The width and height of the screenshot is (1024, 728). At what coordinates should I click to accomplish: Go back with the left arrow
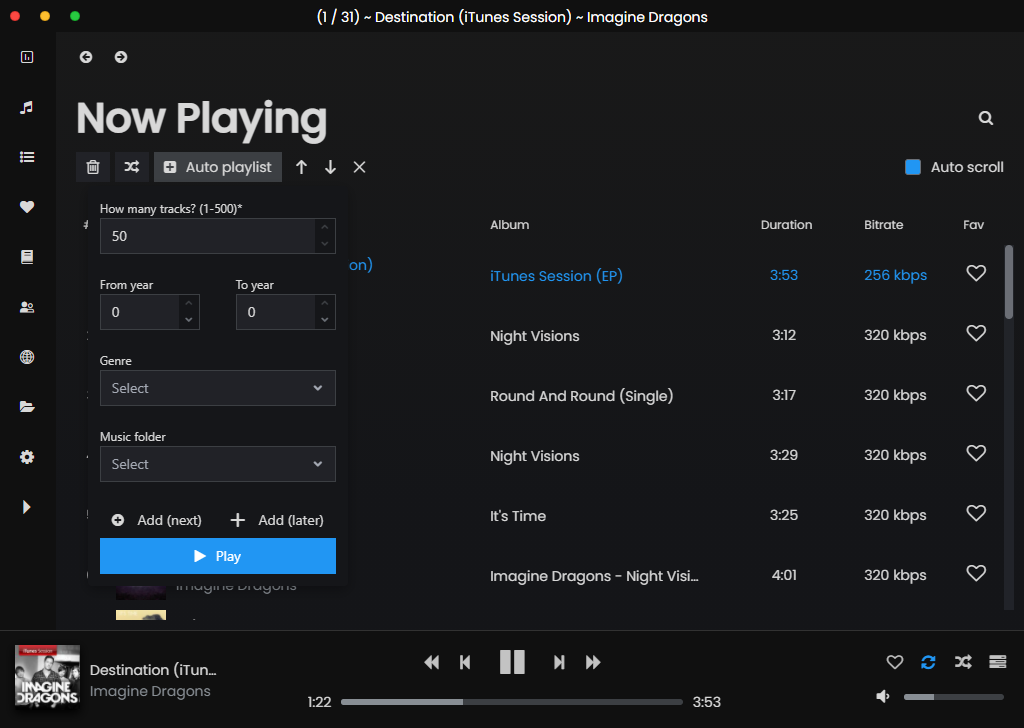pos(86,57)
